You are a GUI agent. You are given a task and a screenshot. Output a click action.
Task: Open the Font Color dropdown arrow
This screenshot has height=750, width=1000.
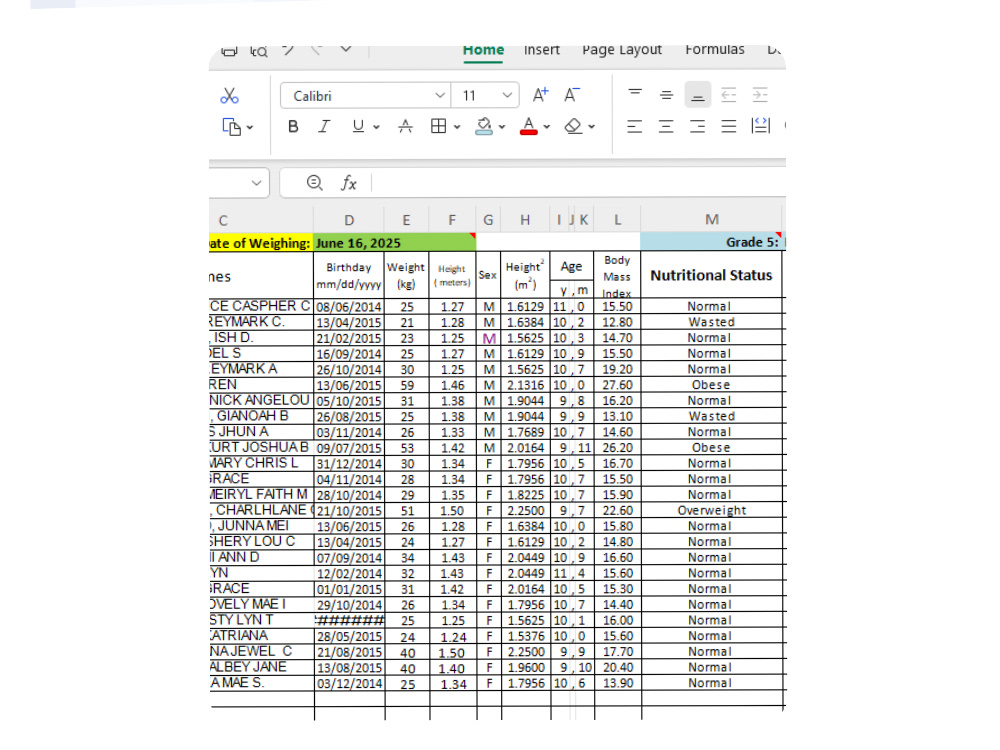pyautogui.click(x=547, y=127)
